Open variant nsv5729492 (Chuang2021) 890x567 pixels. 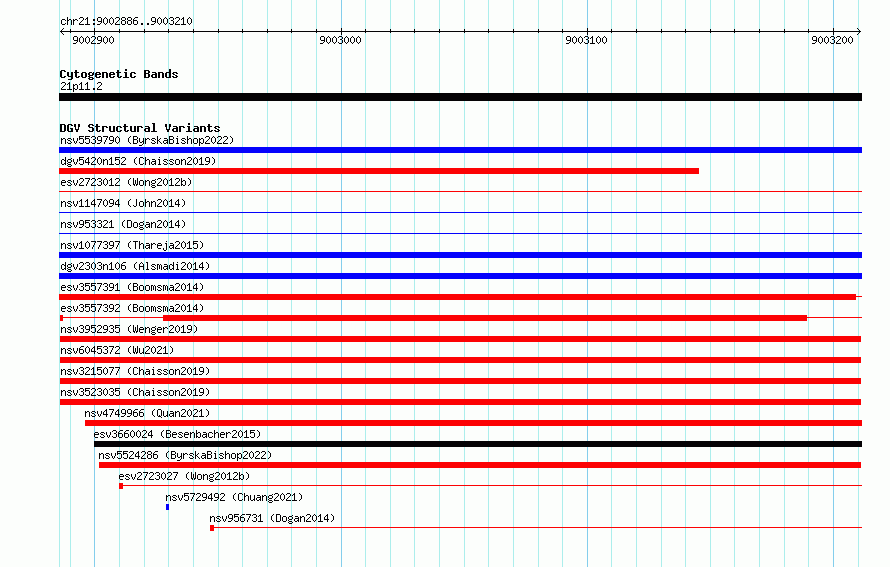point(234,497)
